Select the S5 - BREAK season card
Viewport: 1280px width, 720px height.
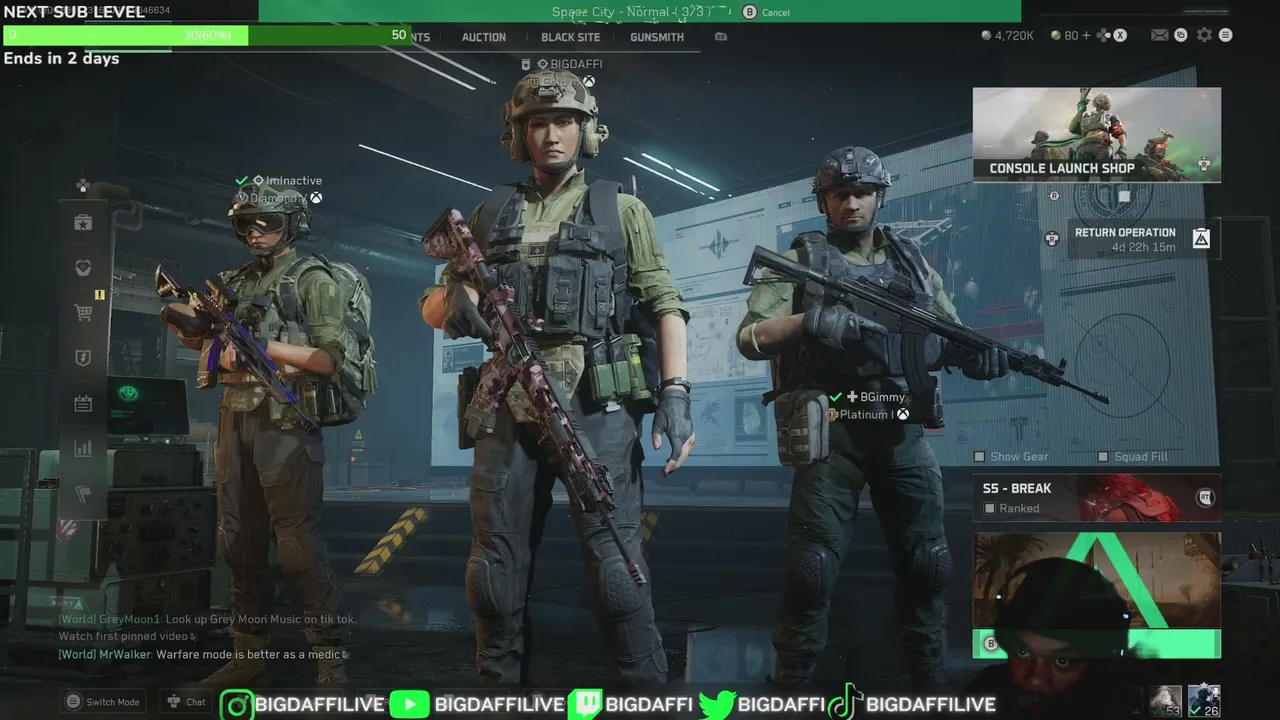point(1096,498)
